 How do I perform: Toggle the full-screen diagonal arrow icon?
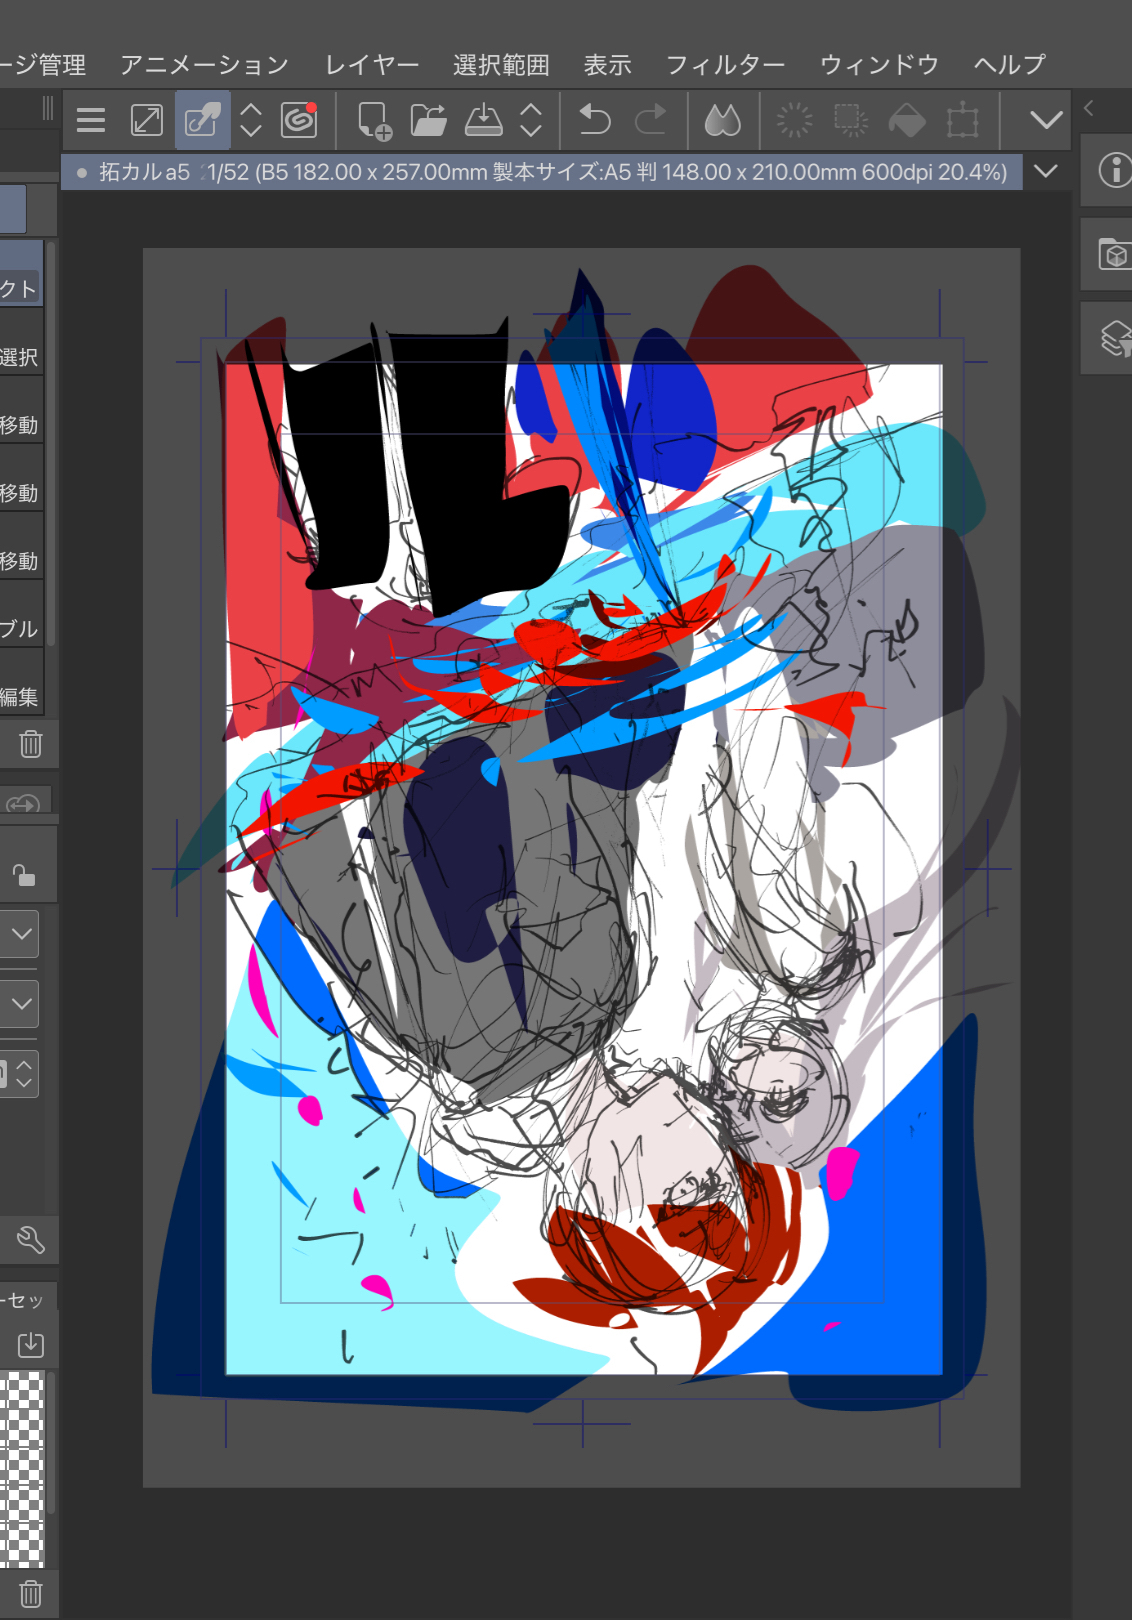(147, 121)
